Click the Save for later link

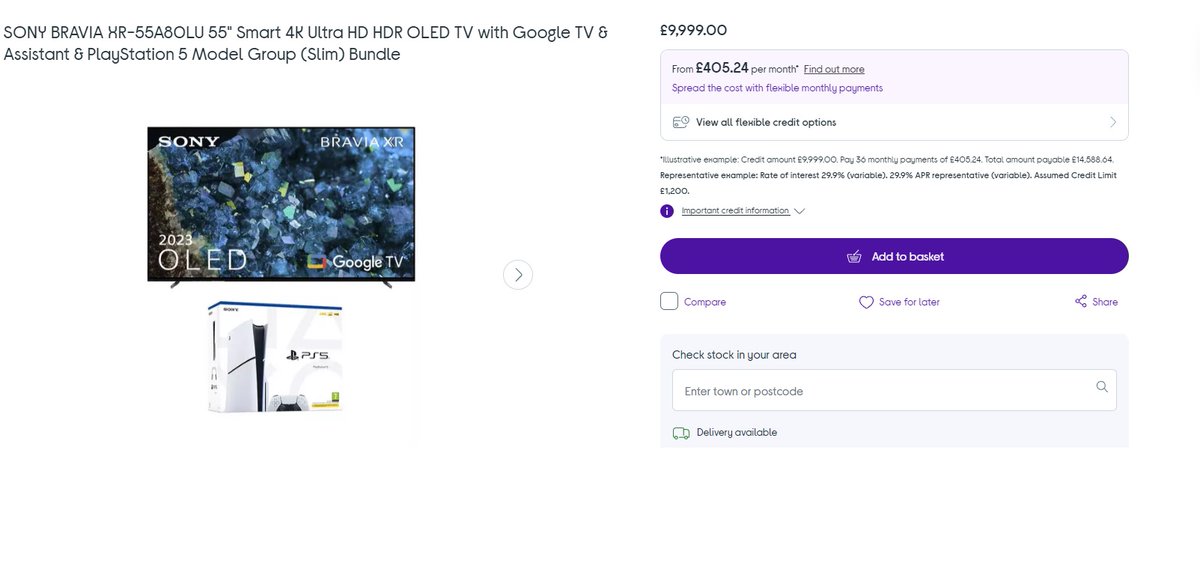click(909, 302)
